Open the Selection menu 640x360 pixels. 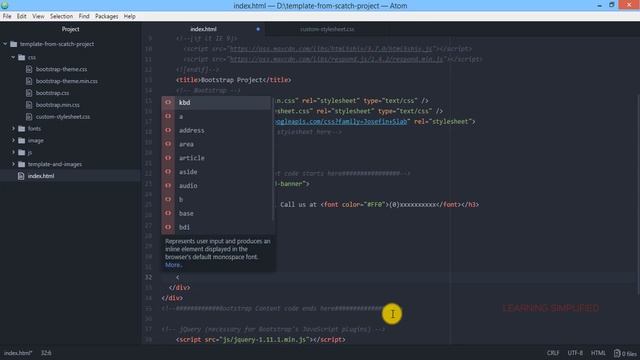pyautogui.click(x=61, y=16)
